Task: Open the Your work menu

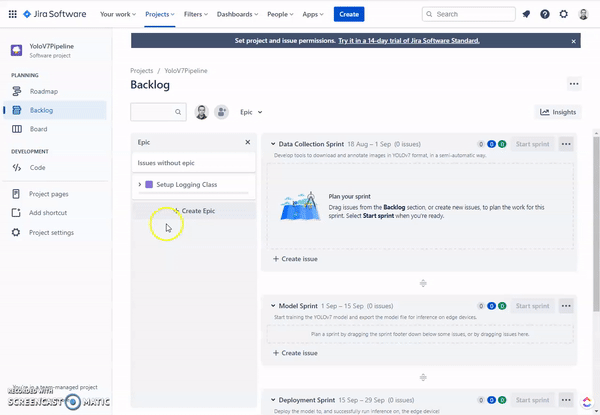Action: (x=117, y=14)
